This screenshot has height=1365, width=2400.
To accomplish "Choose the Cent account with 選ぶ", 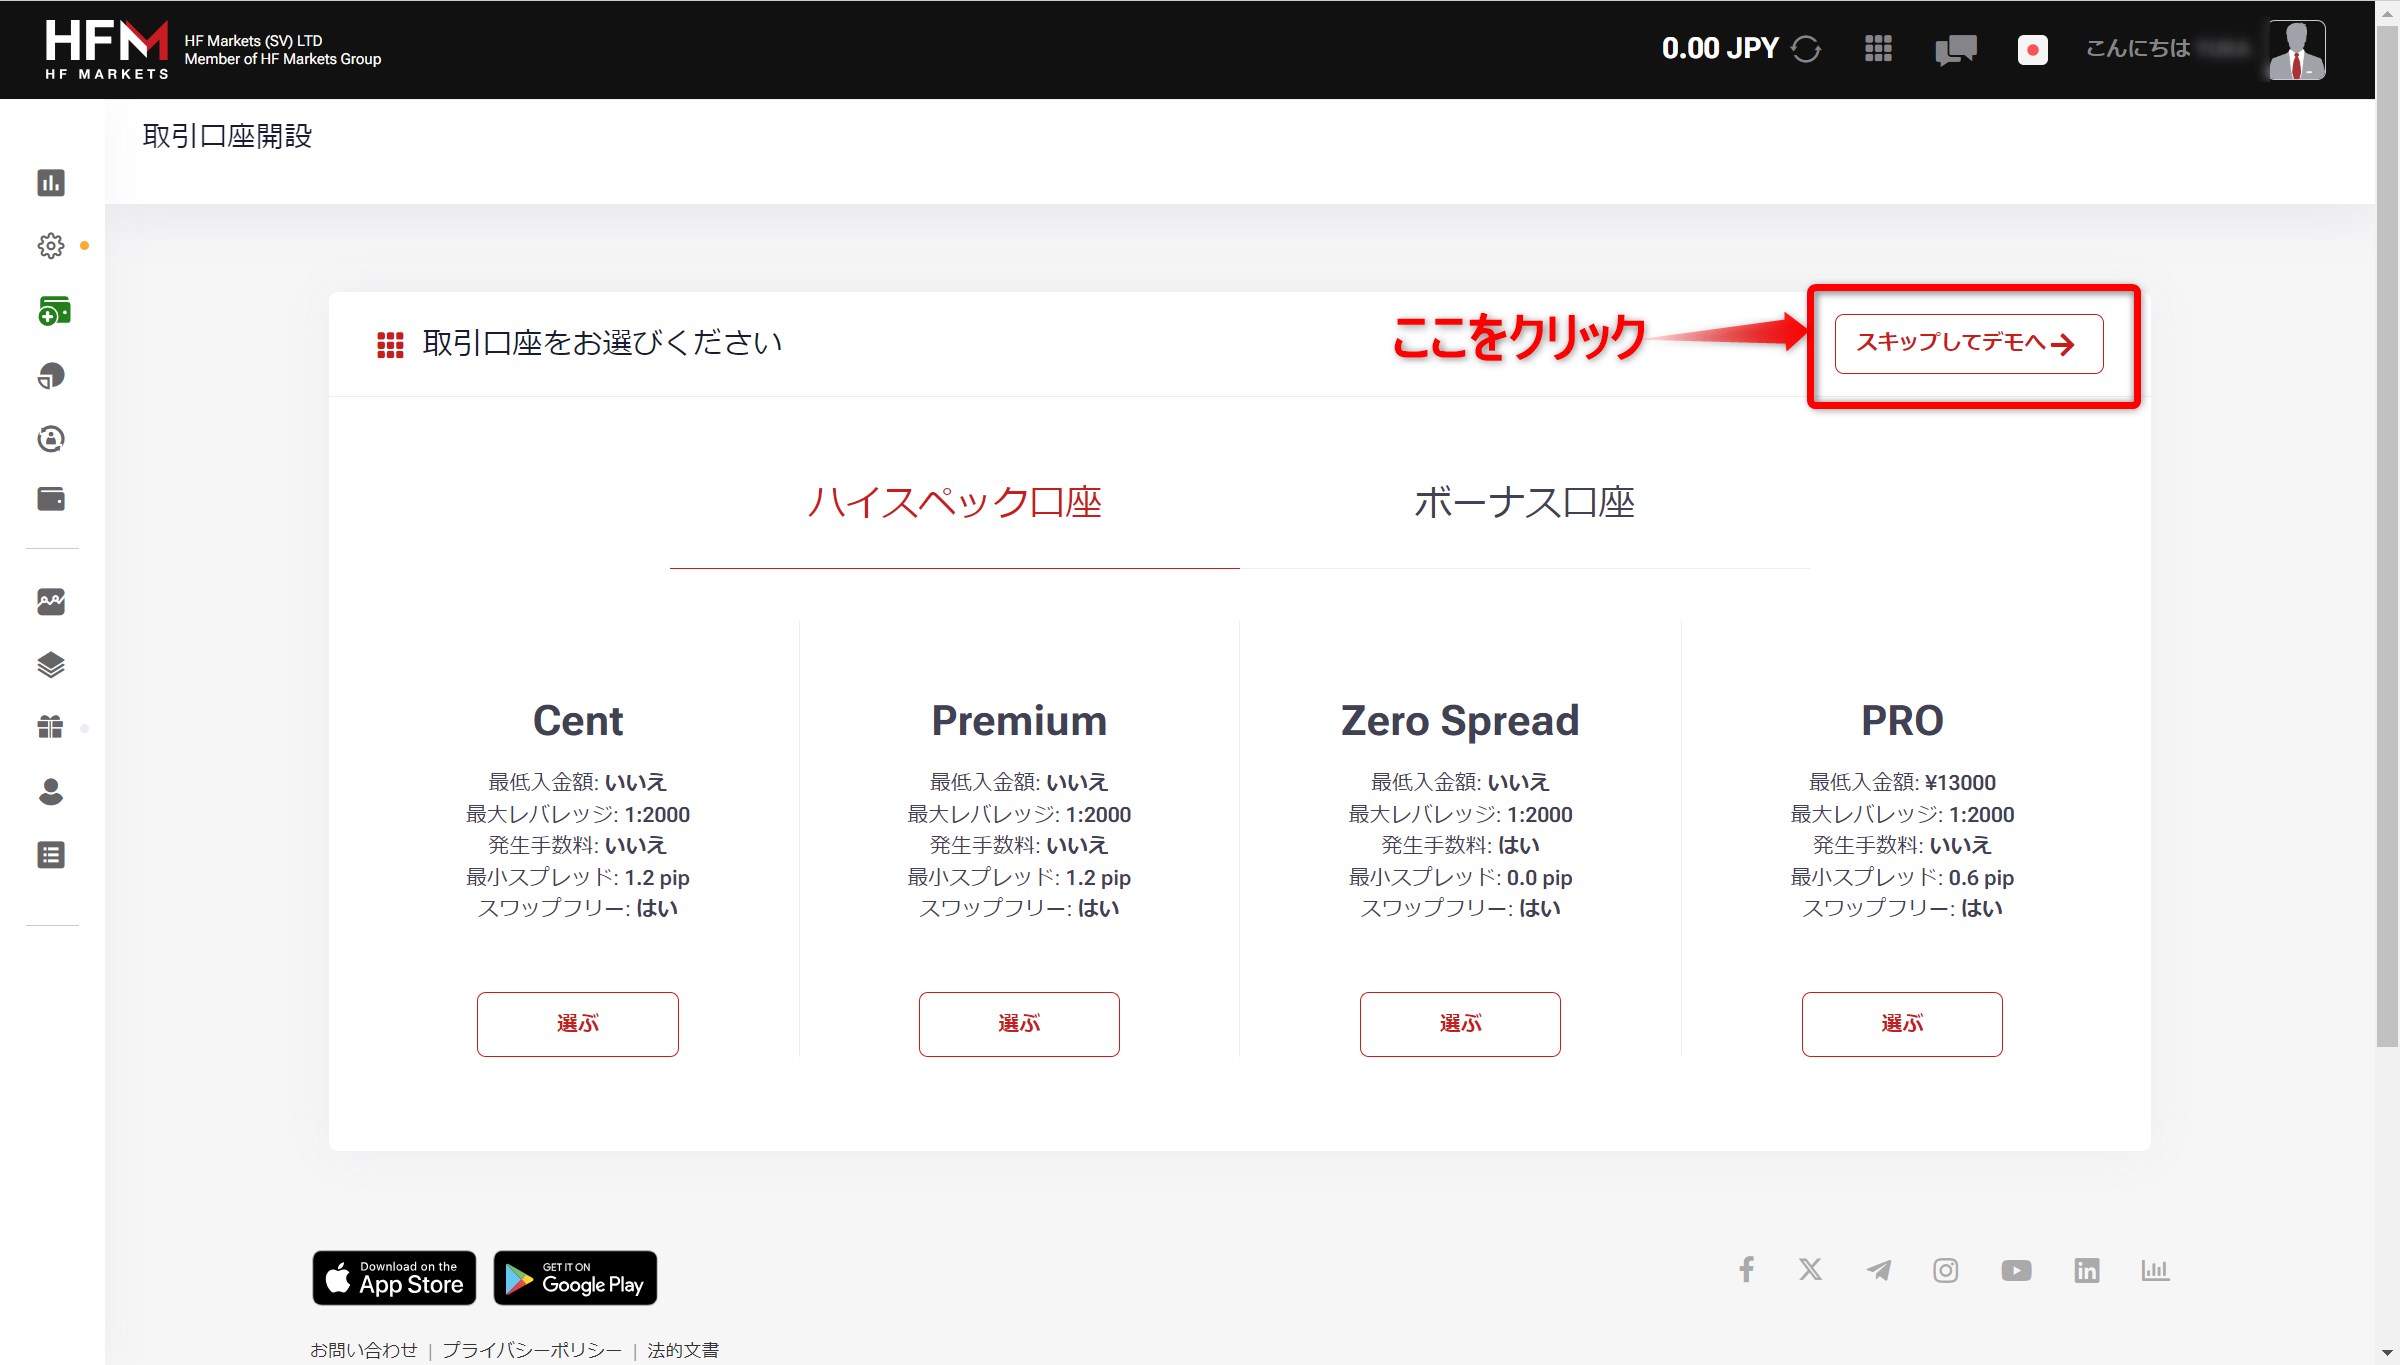I will 577,1024.
